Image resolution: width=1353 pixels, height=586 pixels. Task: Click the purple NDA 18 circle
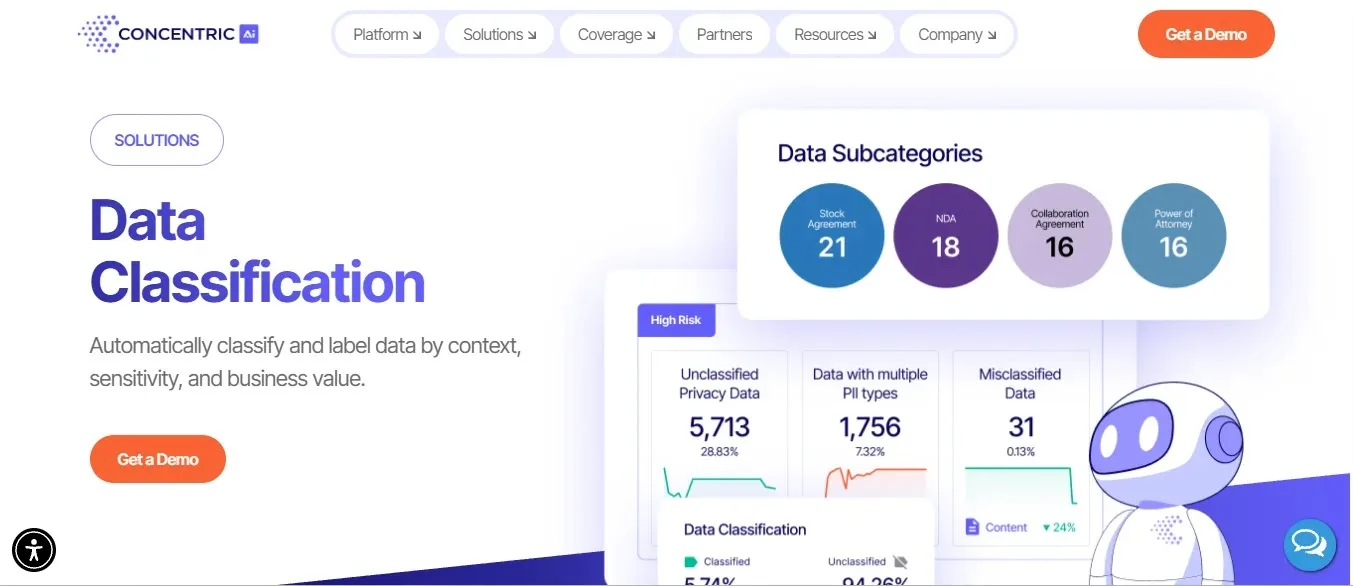(946, 236)
